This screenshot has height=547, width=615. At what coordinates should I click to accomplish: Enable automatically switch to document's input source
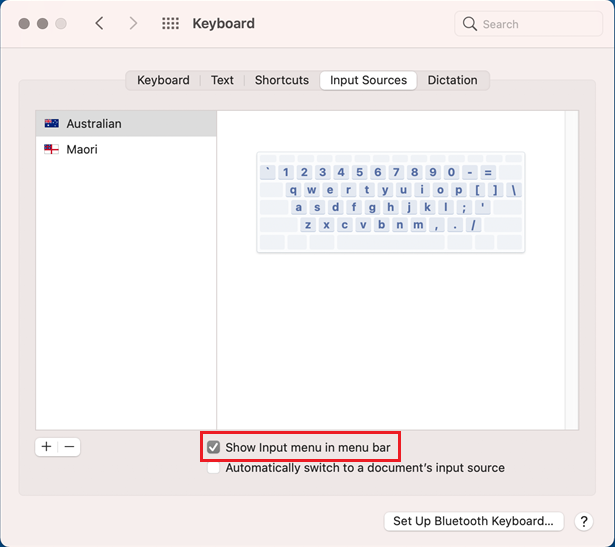[213, 468]
